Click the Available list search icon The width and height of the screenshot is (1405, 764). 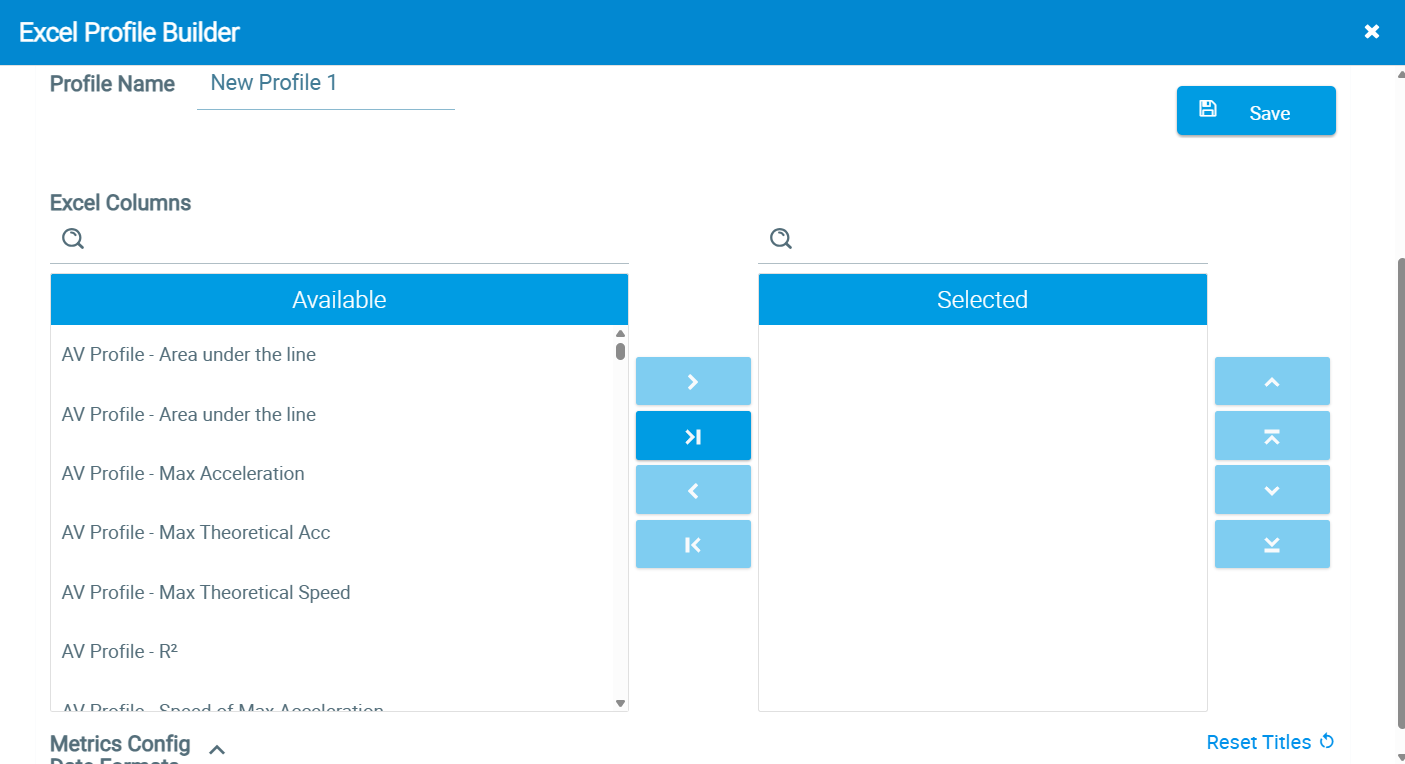[x=73, y=239]
